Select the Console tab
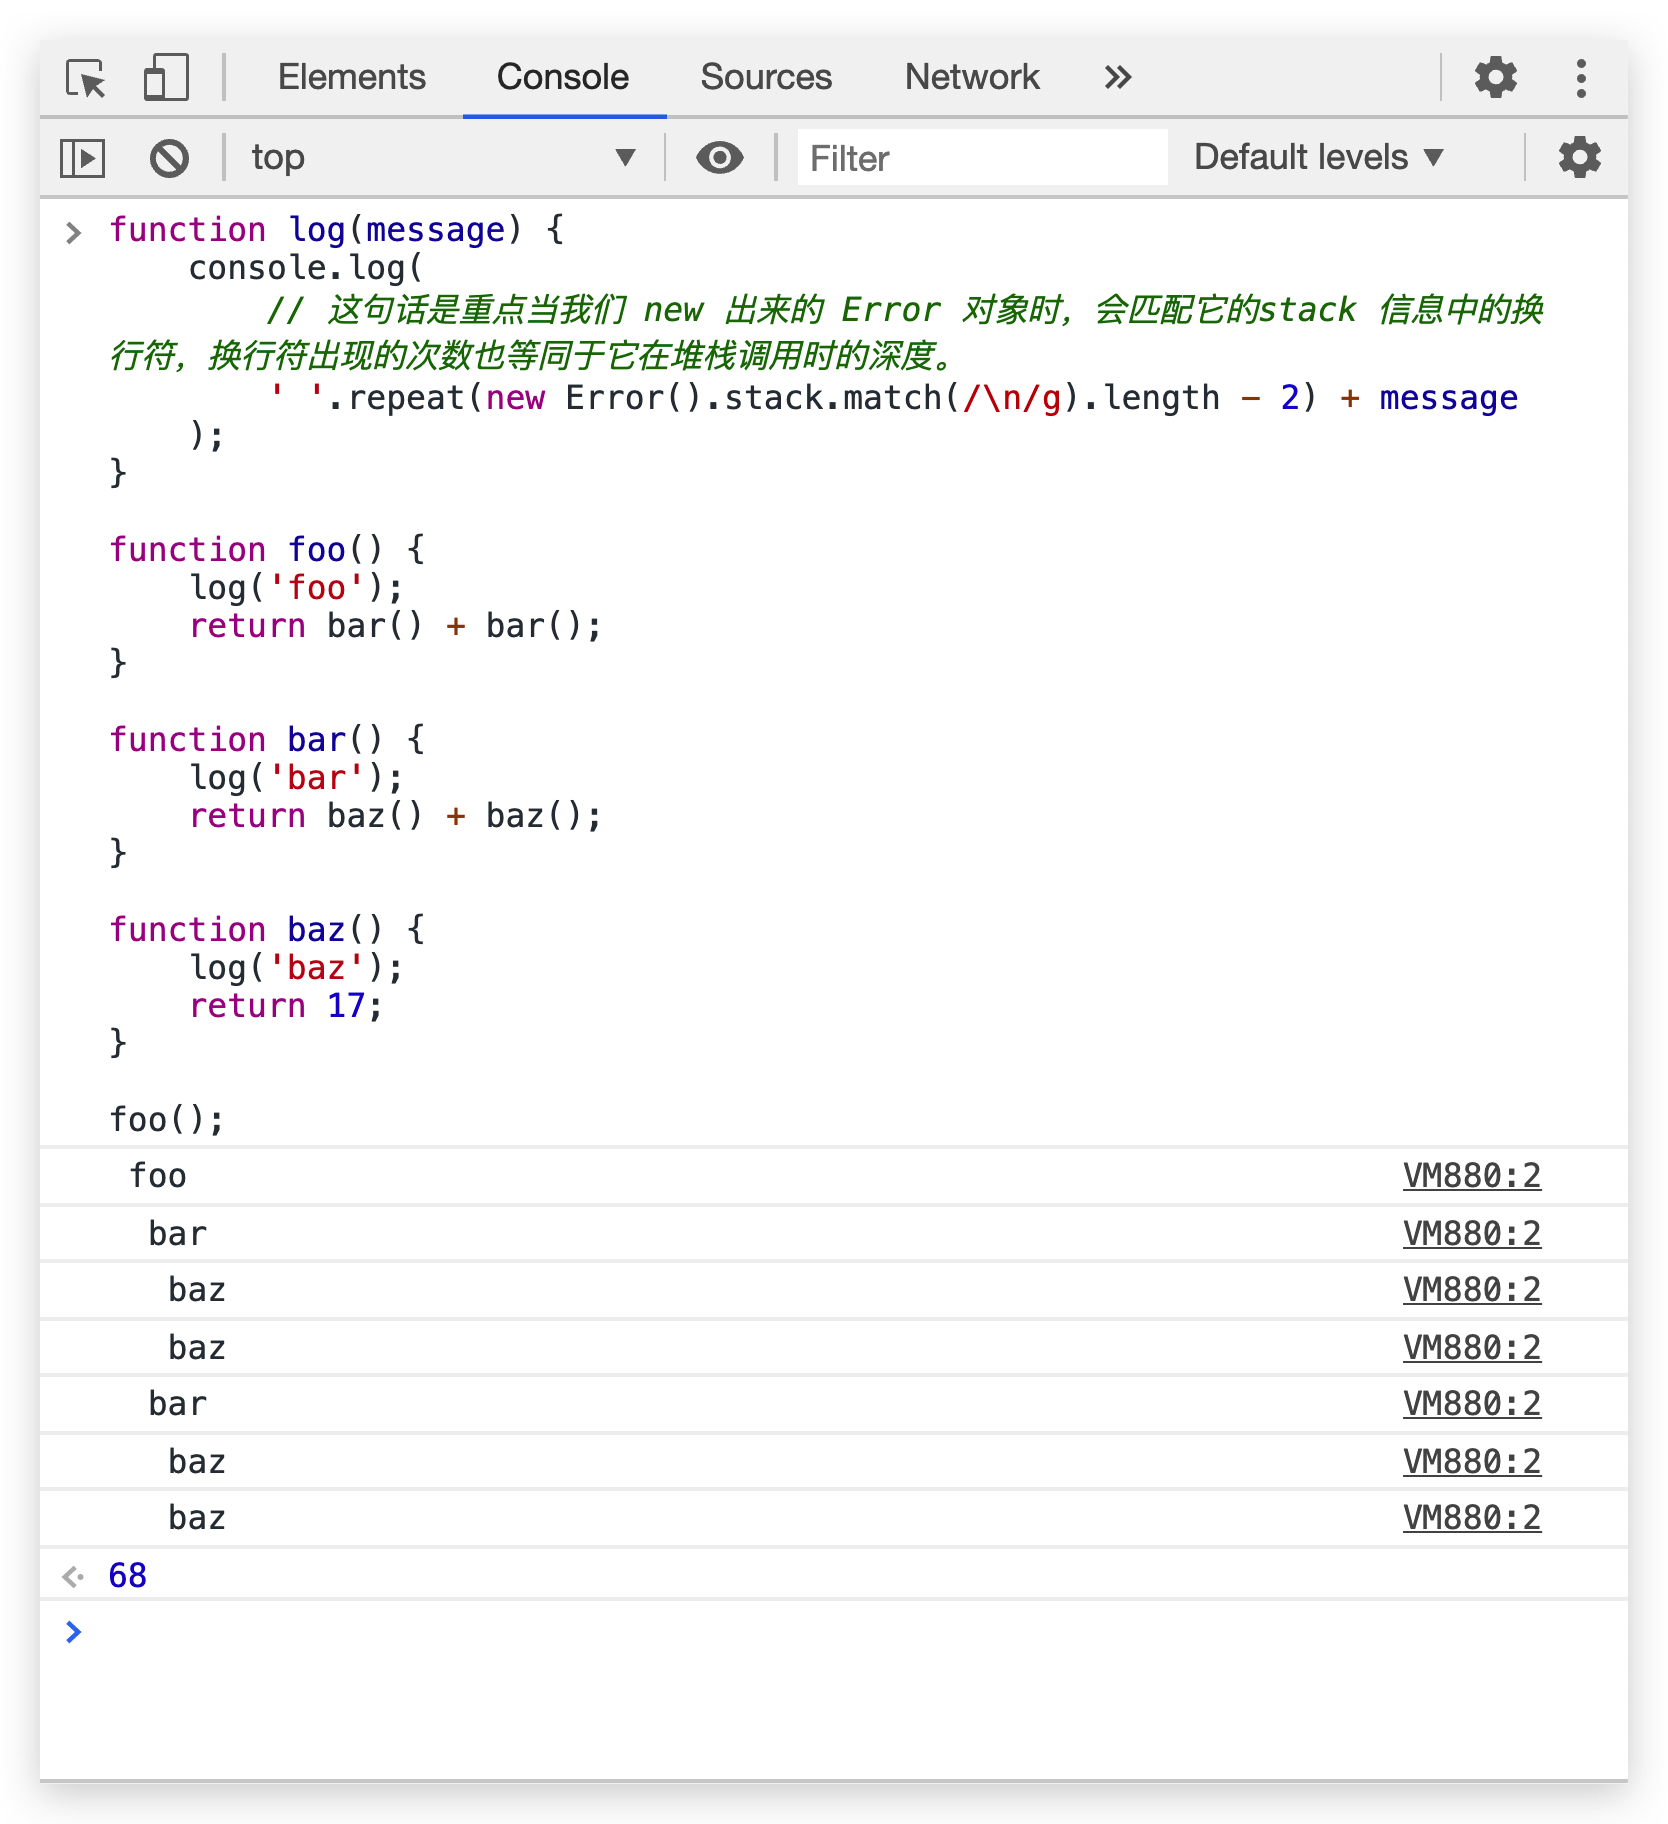The width and height of the screenshot is (1668, 1824). pyautogui.click(x=563, y=78)
